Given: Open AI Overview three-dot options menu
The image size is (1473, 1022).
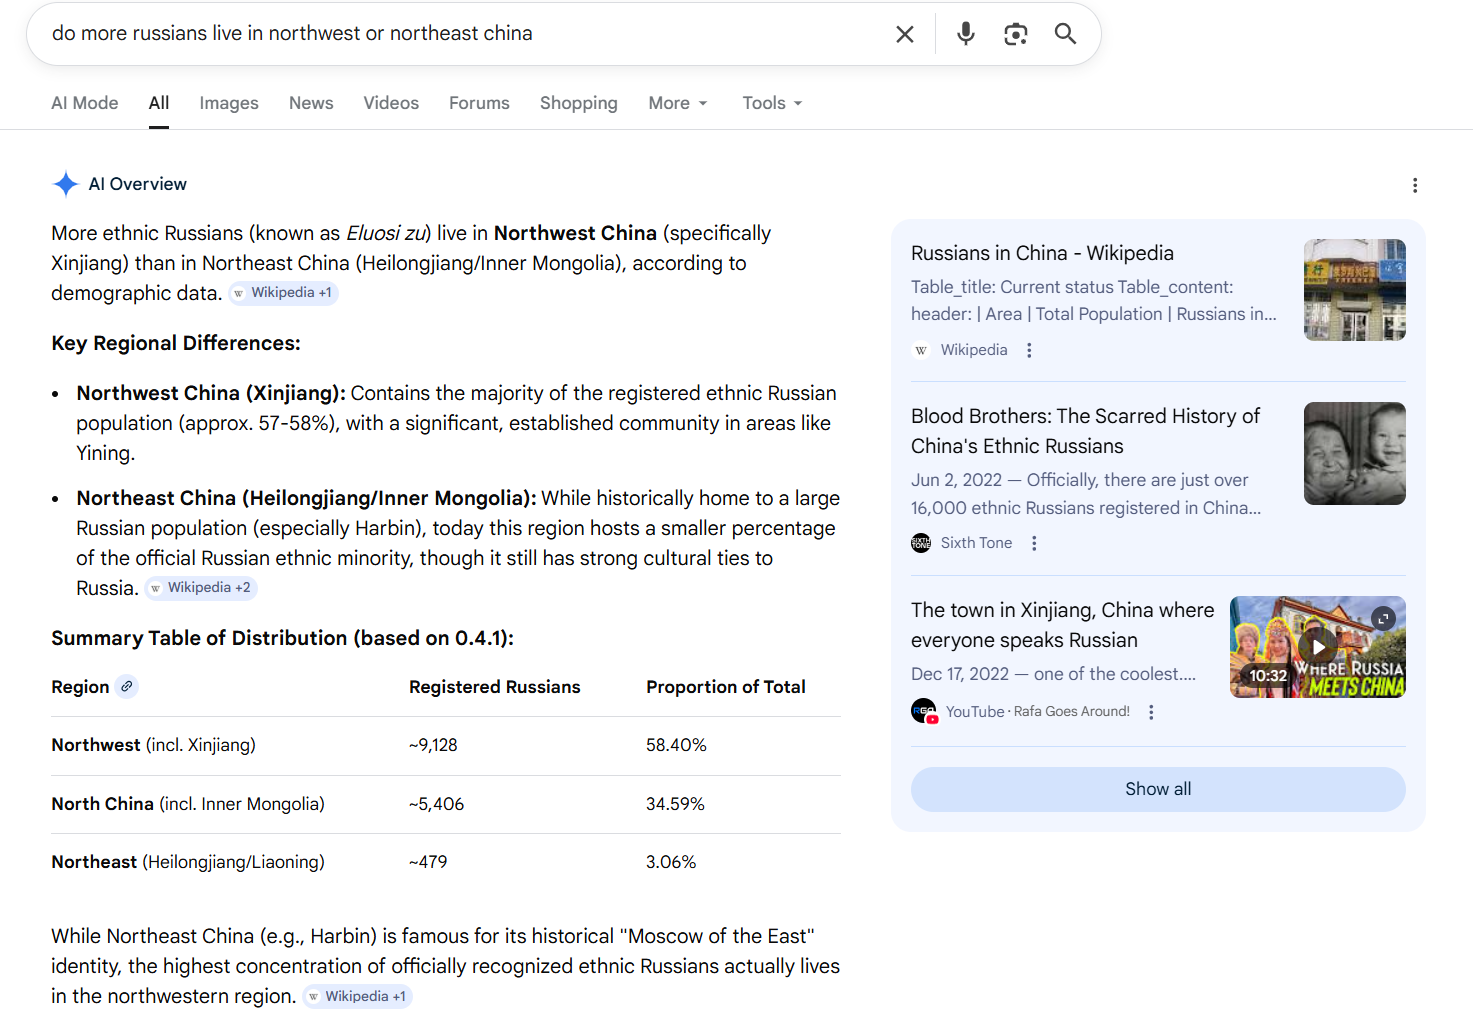Looking at the screenshot, I should [x=1414, y=185].
